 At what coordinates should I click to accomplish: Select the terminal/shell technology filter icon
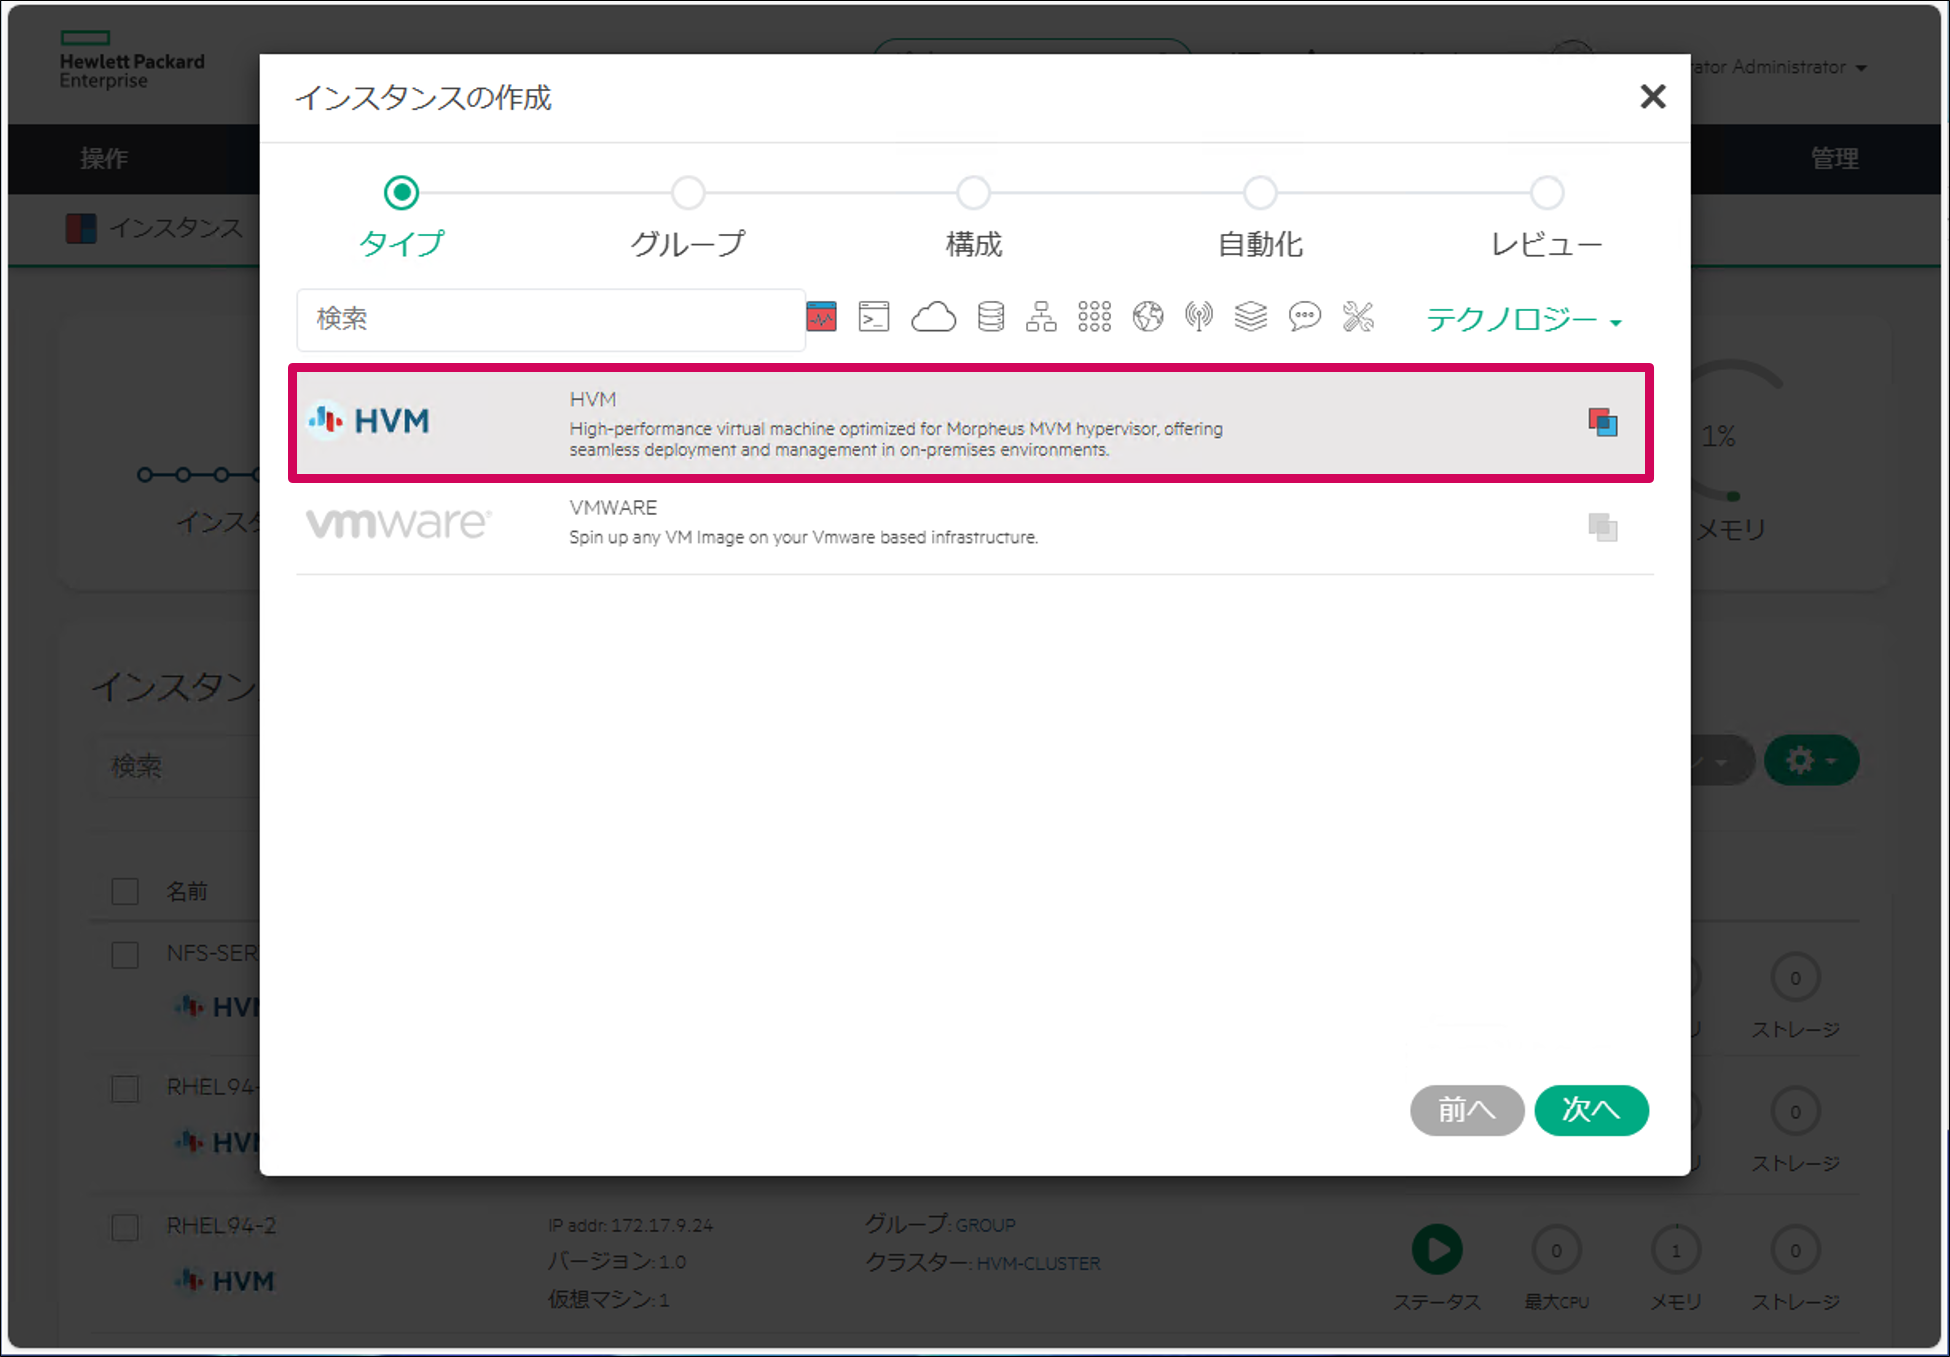coord(874,317)
